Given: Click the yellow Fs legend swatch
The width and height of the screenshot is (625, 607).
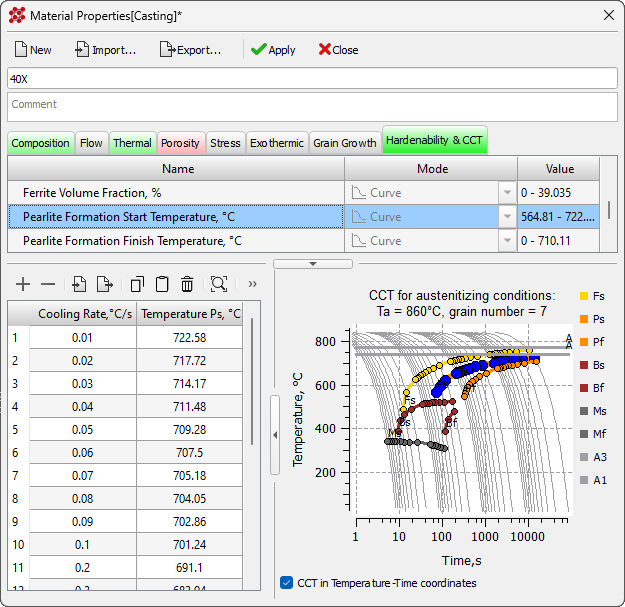Looking at the screenshot, I should 584,296.
